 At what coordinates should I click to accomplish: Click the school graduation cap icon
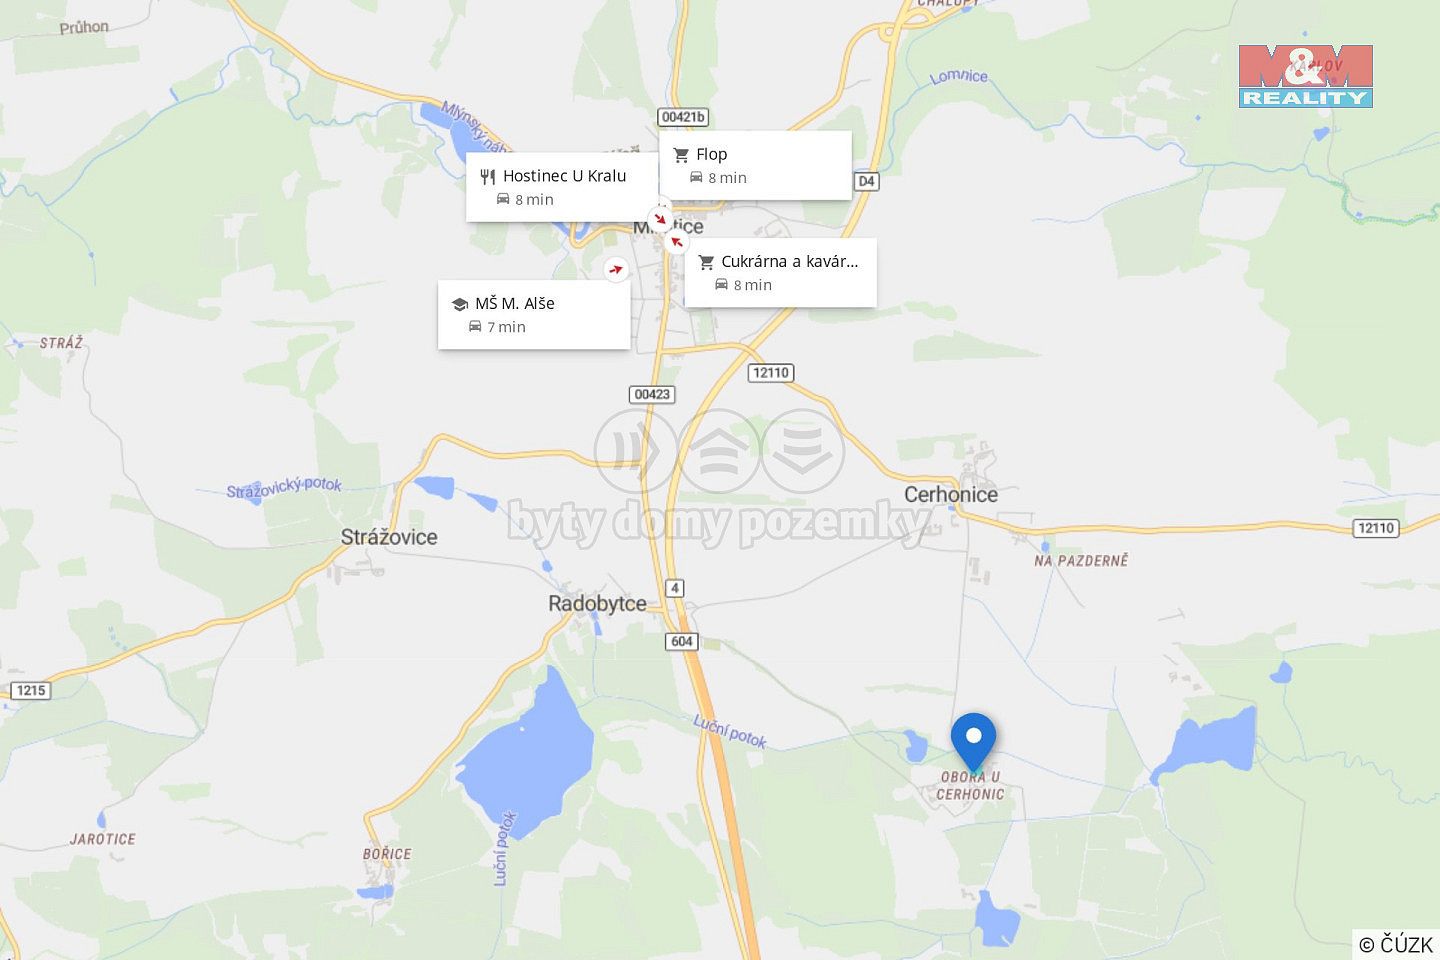pos(460,304)
